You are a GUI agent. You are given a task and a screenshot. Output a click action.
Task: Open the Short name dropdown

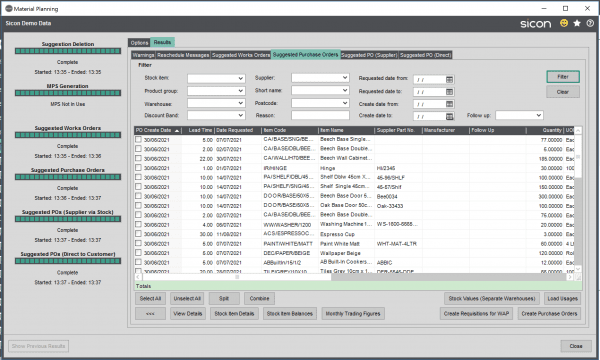pos(345,90)
